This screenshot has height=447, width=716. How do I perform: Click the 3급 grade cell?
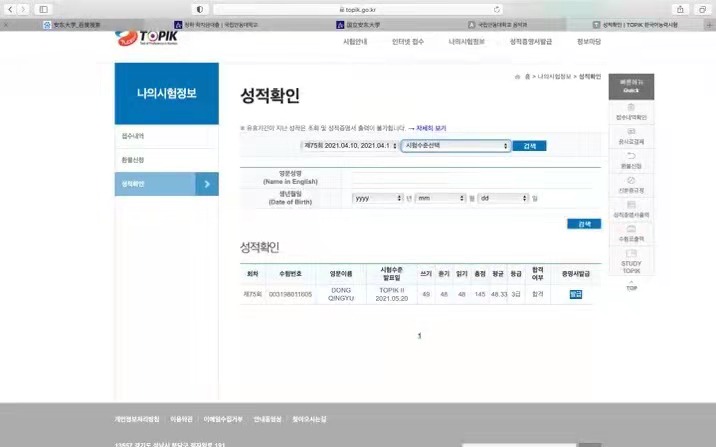[516, 294]
